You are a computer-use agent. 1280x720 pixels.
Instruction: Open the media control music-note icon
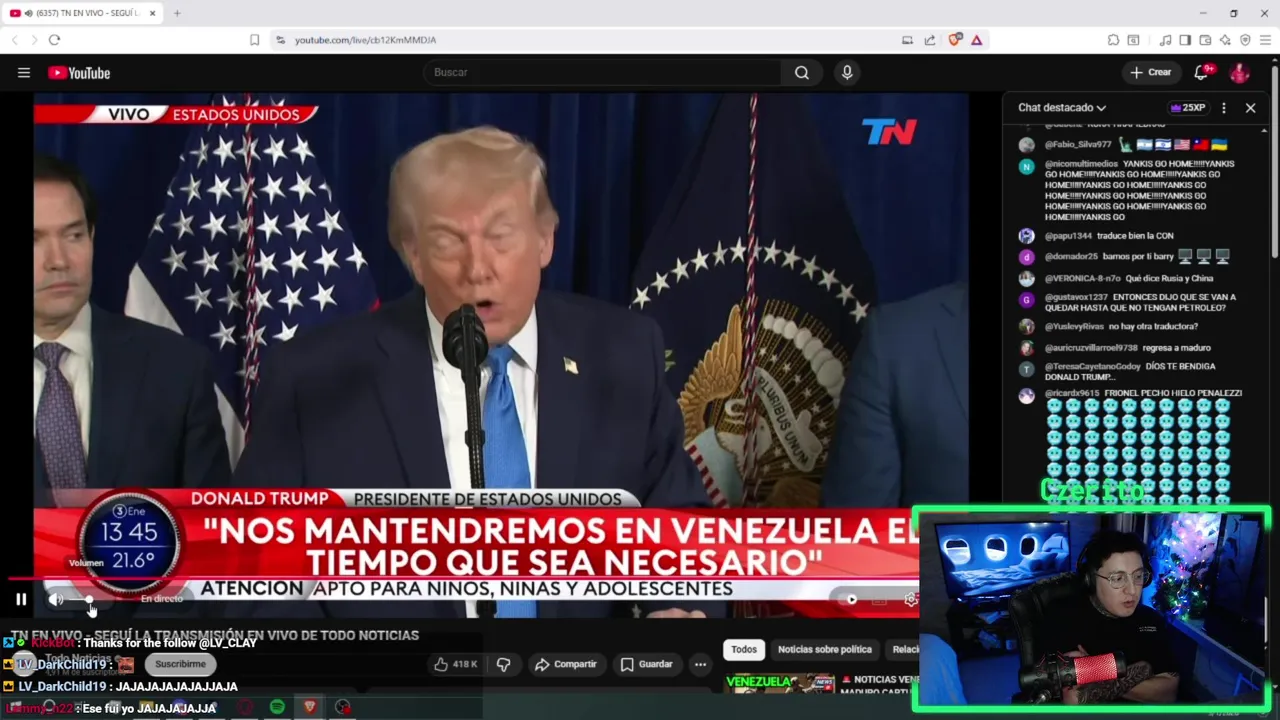coord(1165,40)
